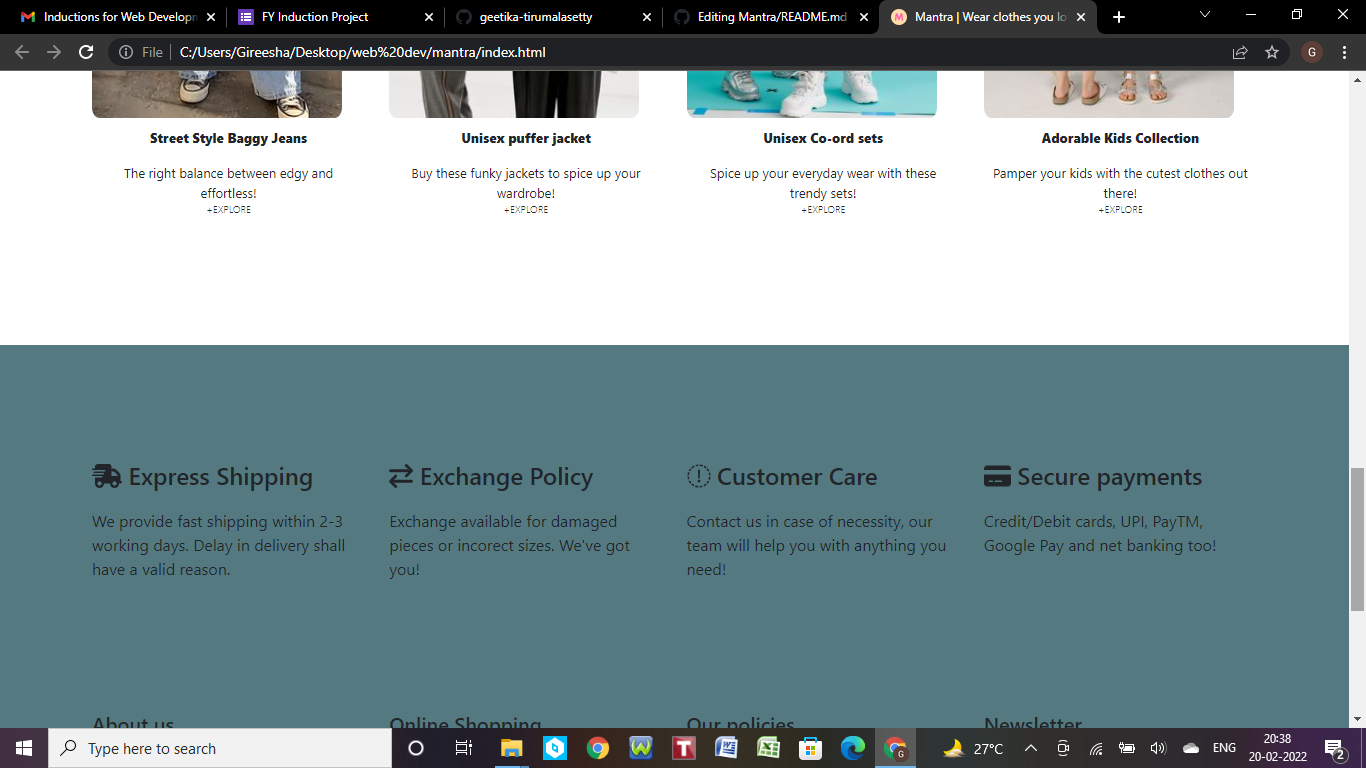This screenshot has width=1366, height=768.
Task: Launch Visual Studio Code from the taskbar
Action: (x=554, y=748)
